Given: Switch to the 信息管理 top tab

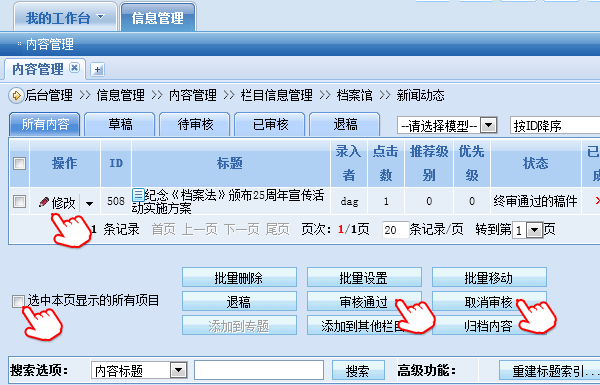Looking at the screenshot, I should coord(158,18).
